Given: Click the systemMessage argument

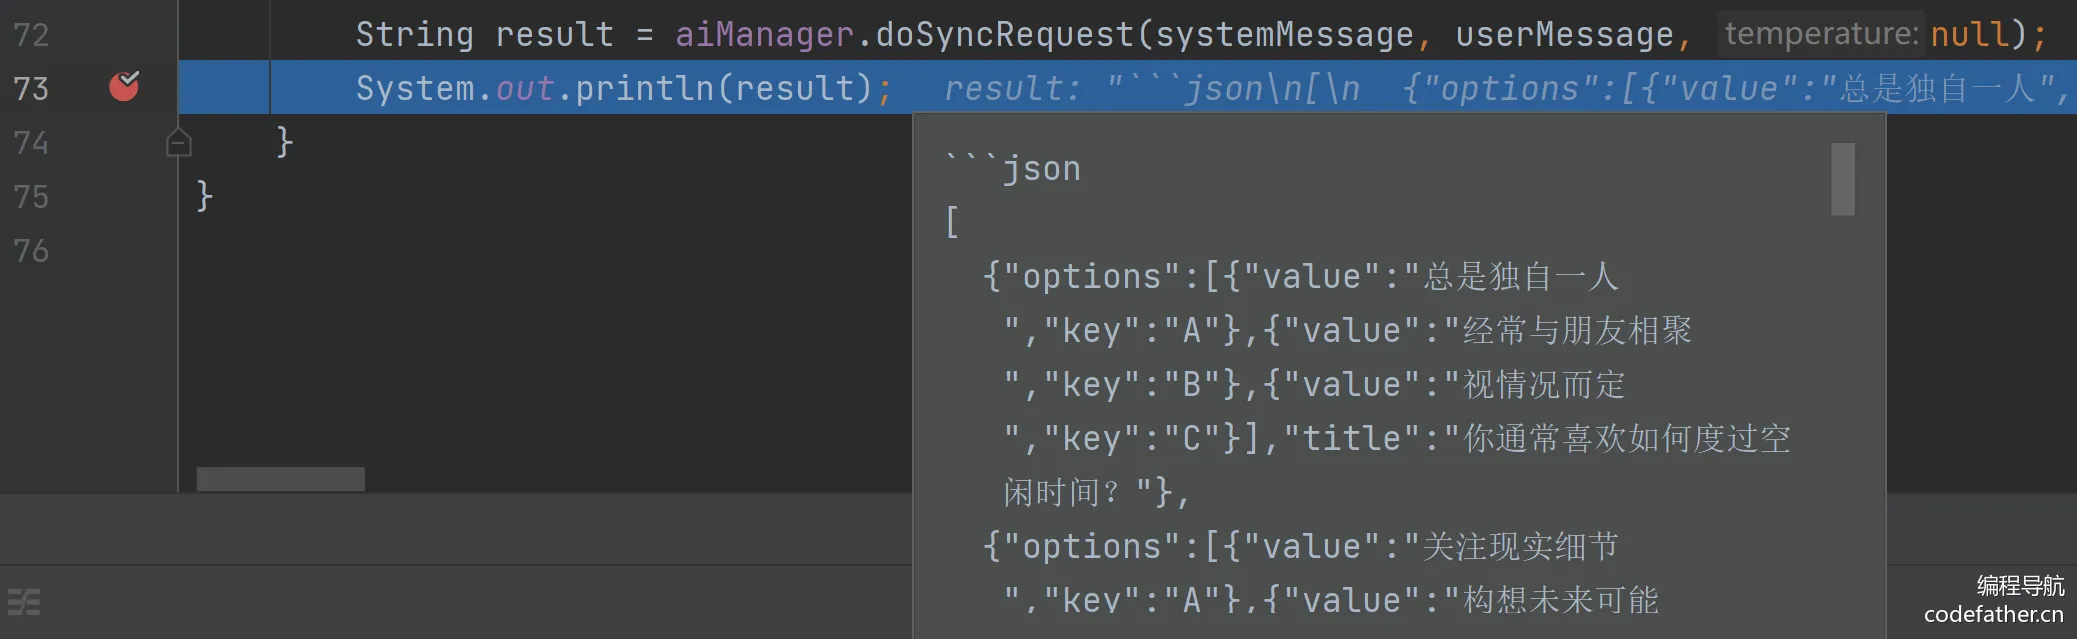Looking at the screenshot, I should pos(1284,35).
